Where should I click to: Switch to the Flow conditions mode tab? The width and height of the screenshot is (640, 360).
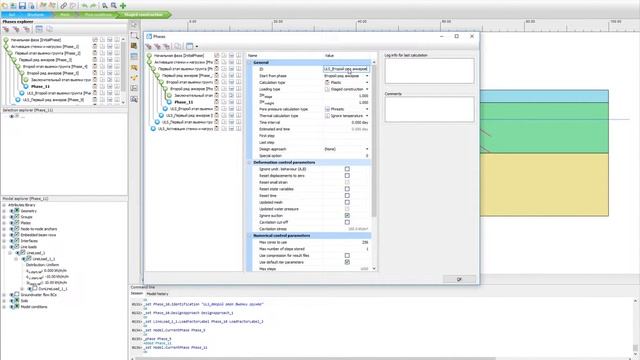click(x=98, y=15)
